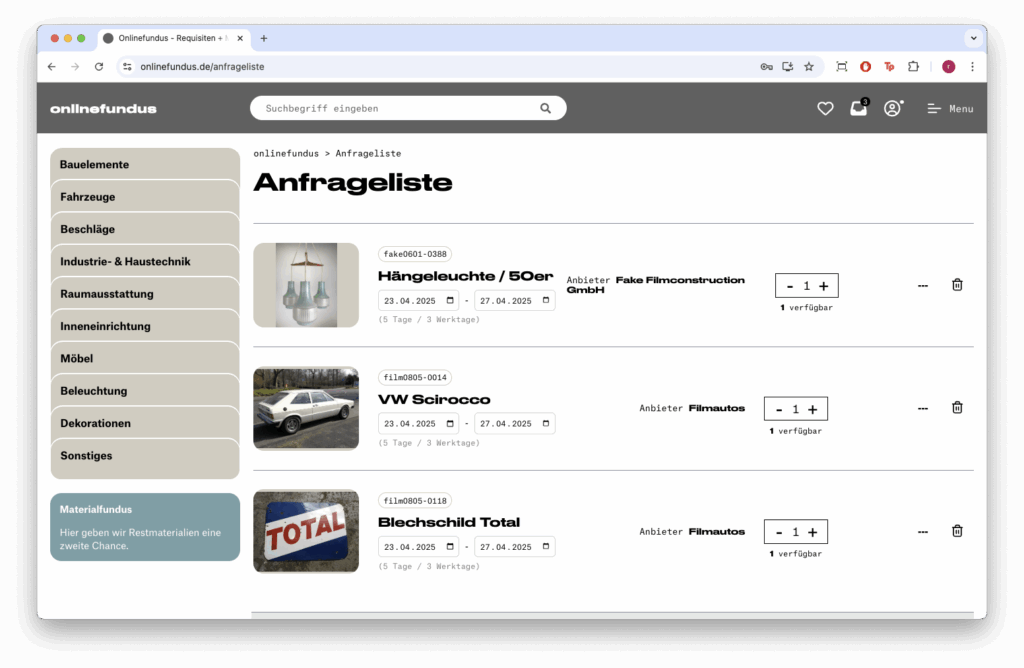This screenshot has width=1024, height=668.
Task: Delete Hängeleuchte / 50er with trash icon
Action: tap(957, 285)
